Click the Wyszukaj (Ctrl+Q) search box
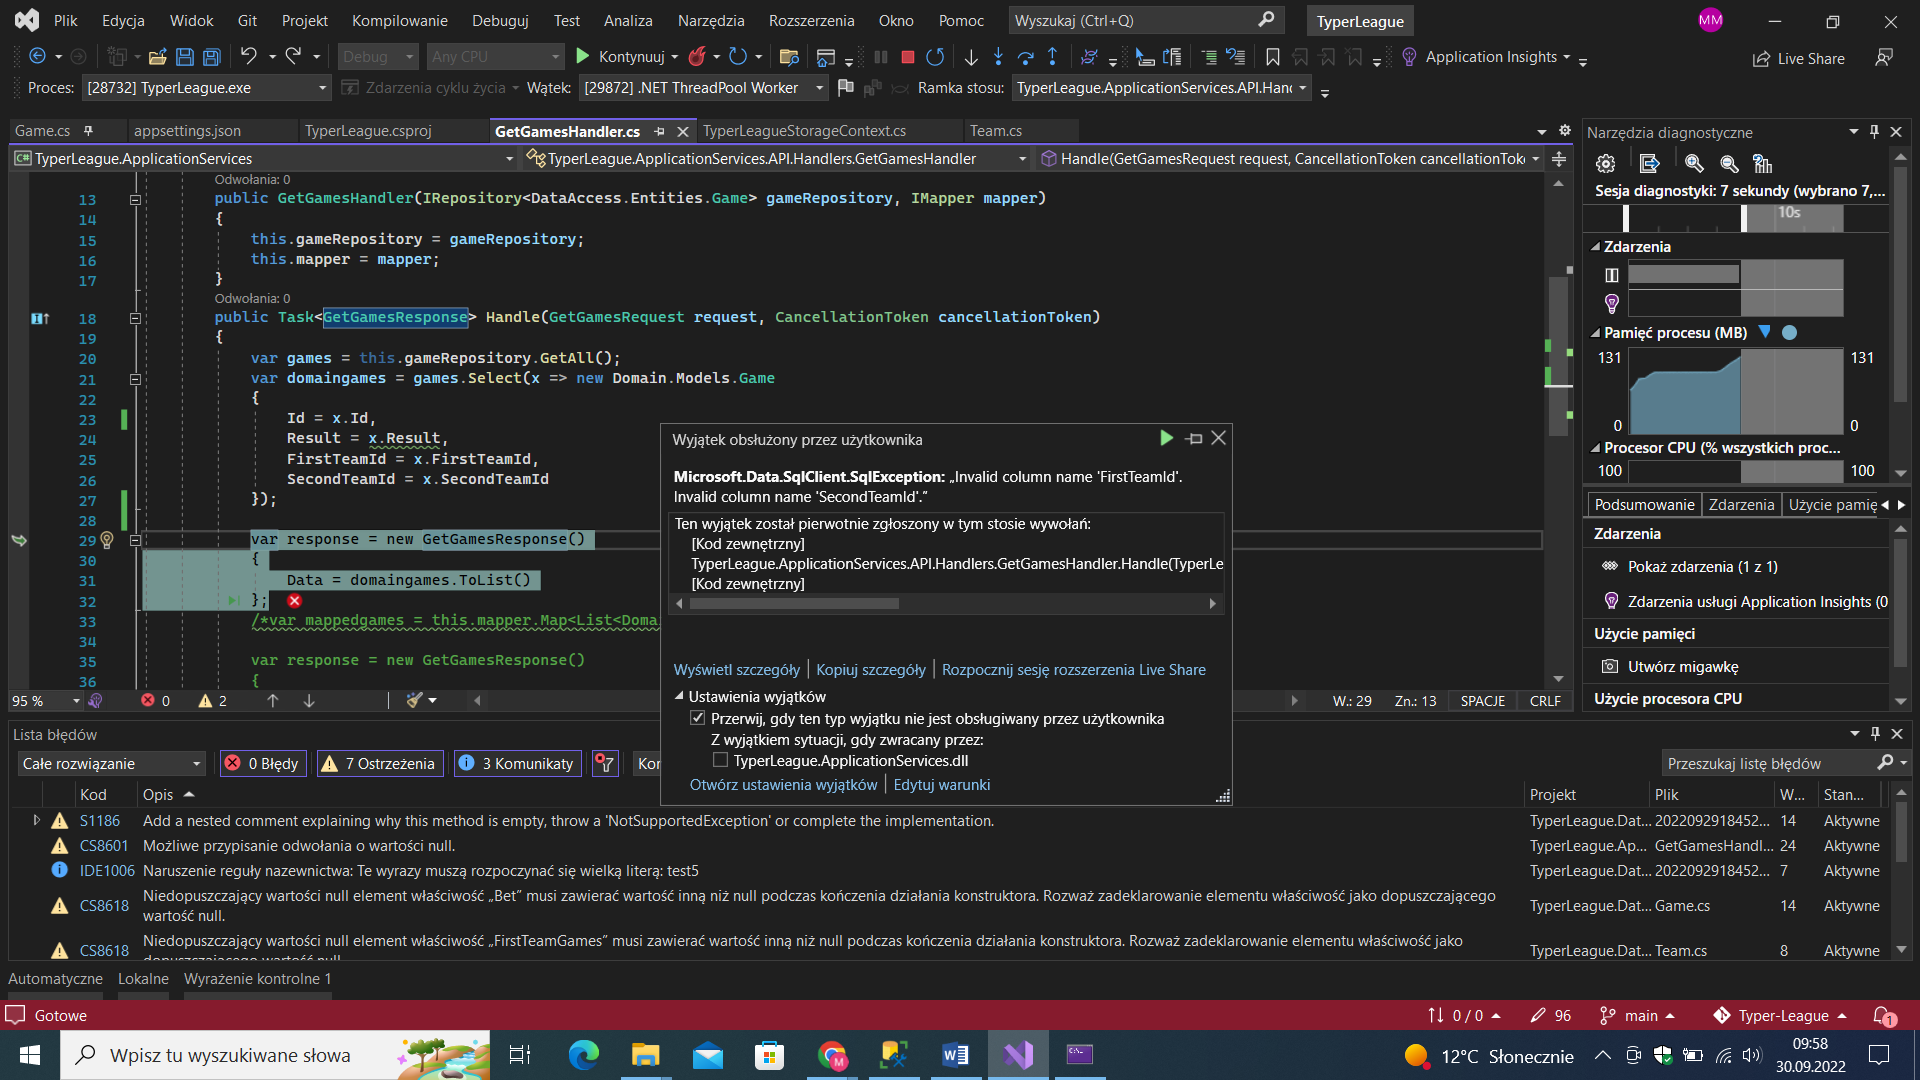1920x1080 pixels. click(x=1145, y=20)
